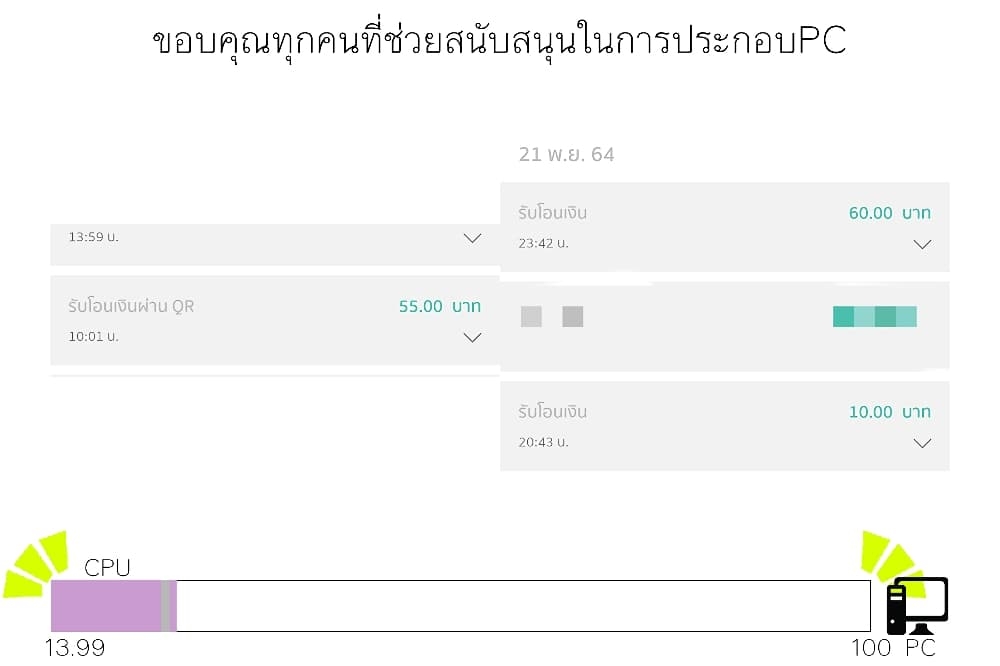Click the CPU label above the bar
This screenshot has height=666, width=1000.
click(x=107, y=568)
